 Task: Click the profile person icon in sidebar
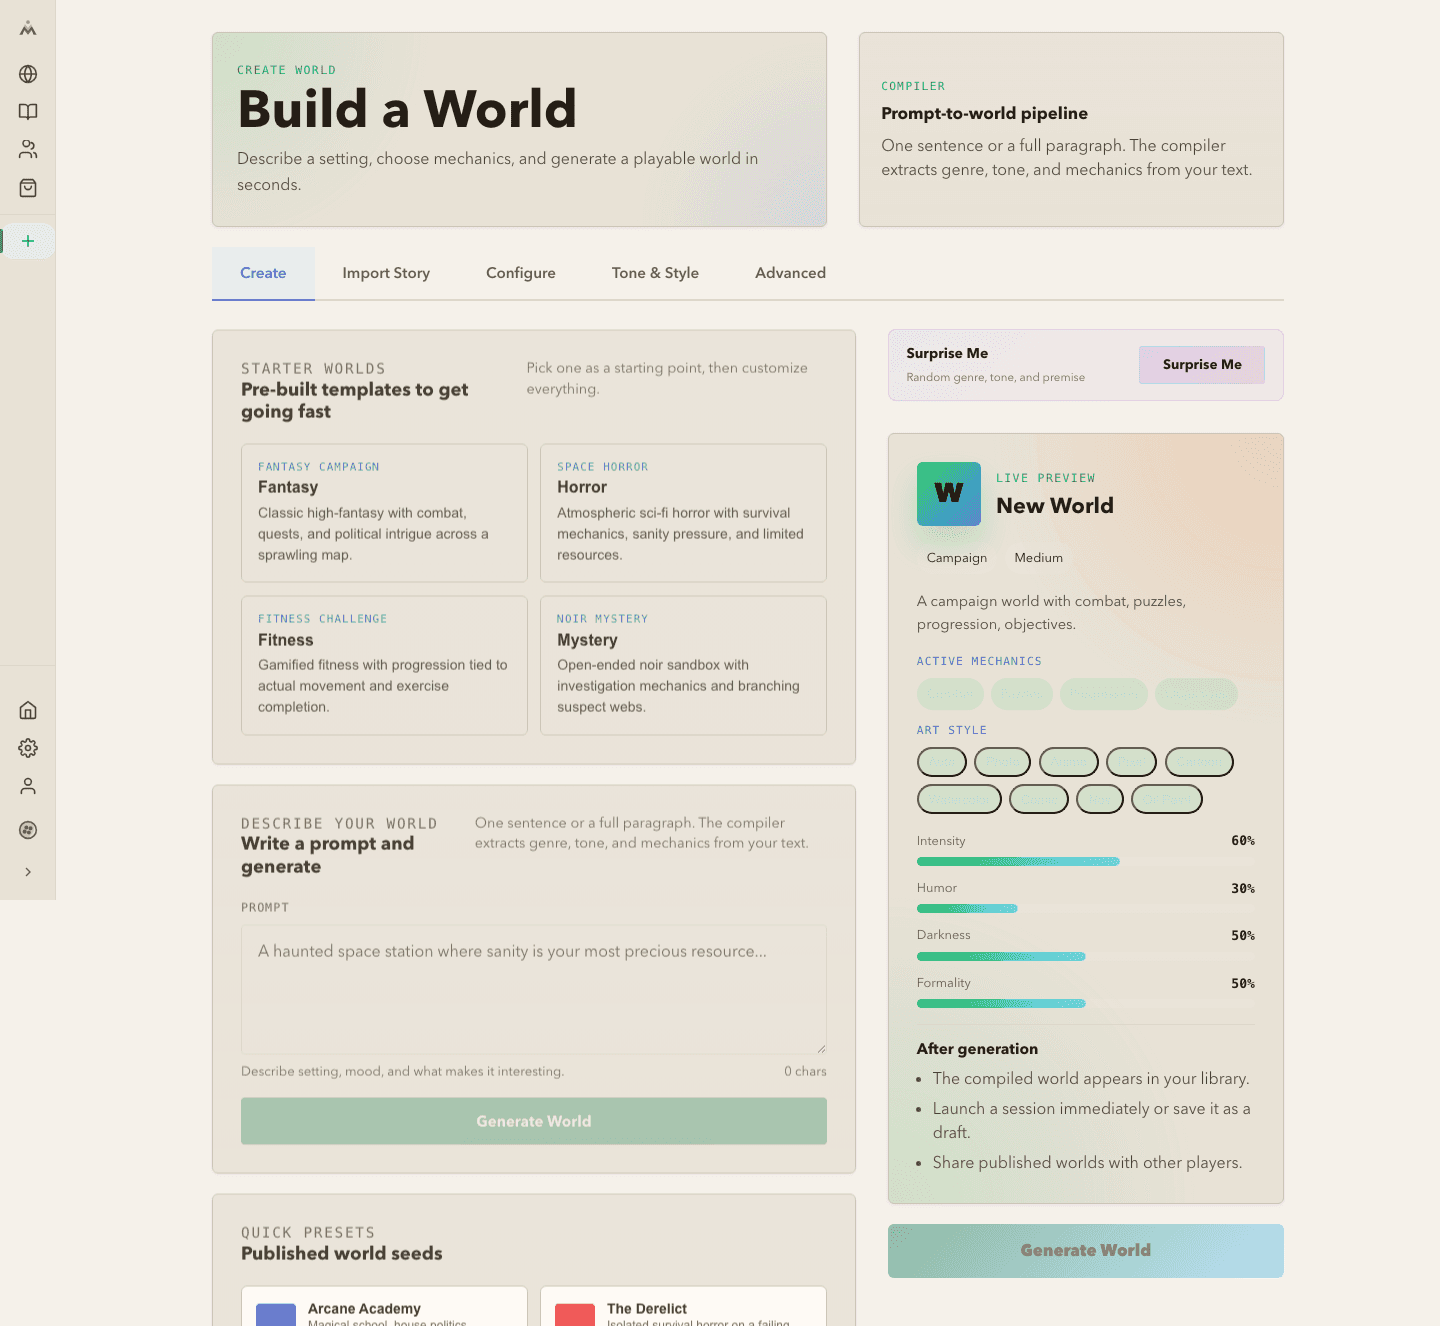[28, 786]
